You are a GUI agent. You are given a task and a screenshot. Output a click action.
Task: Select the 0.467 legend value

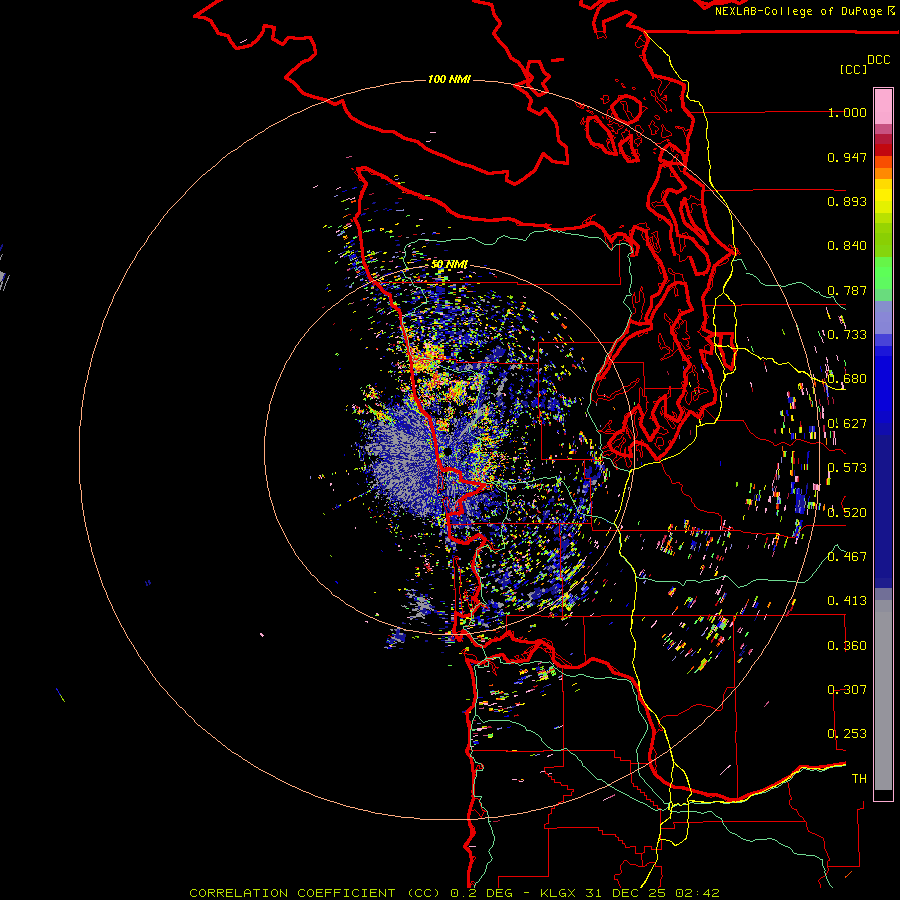(847, 557)
